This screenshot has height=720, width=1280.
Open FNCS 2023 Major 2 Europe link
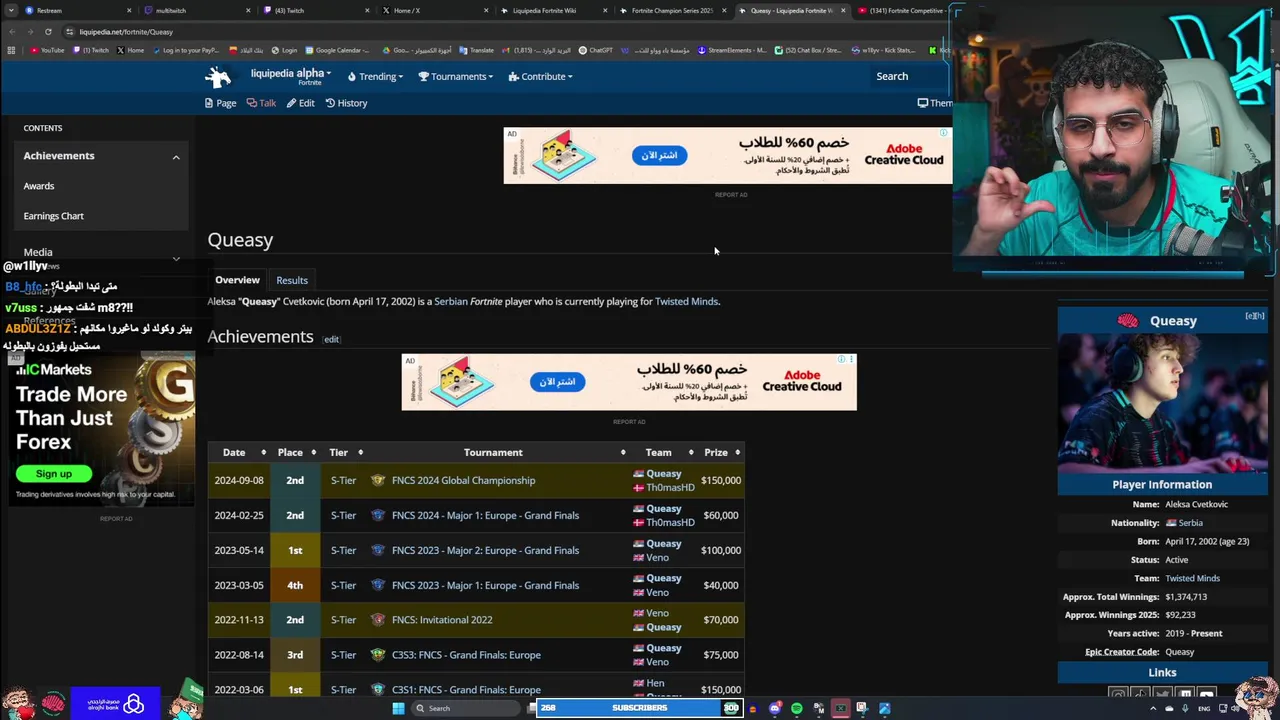point(485,550)
